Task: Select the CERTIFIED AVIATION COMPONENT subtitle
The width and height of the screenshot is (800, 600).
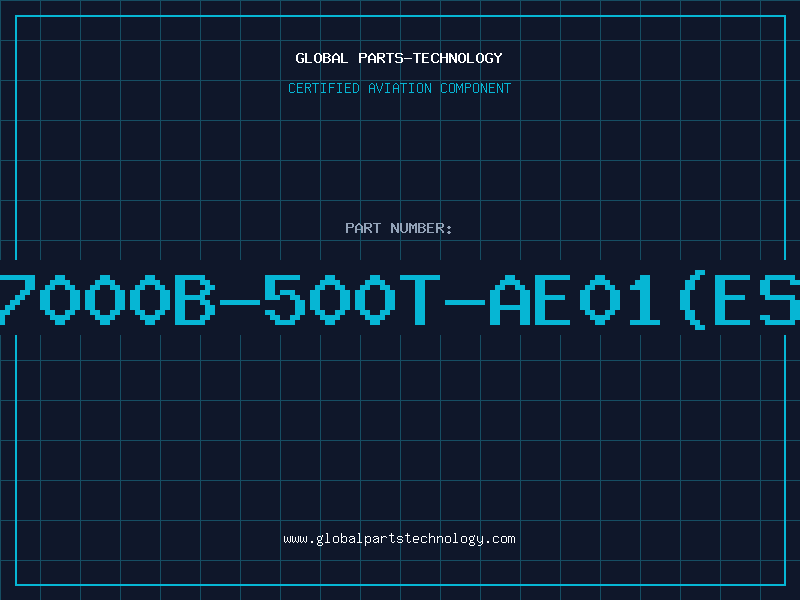Action: [x=399, y=88]
